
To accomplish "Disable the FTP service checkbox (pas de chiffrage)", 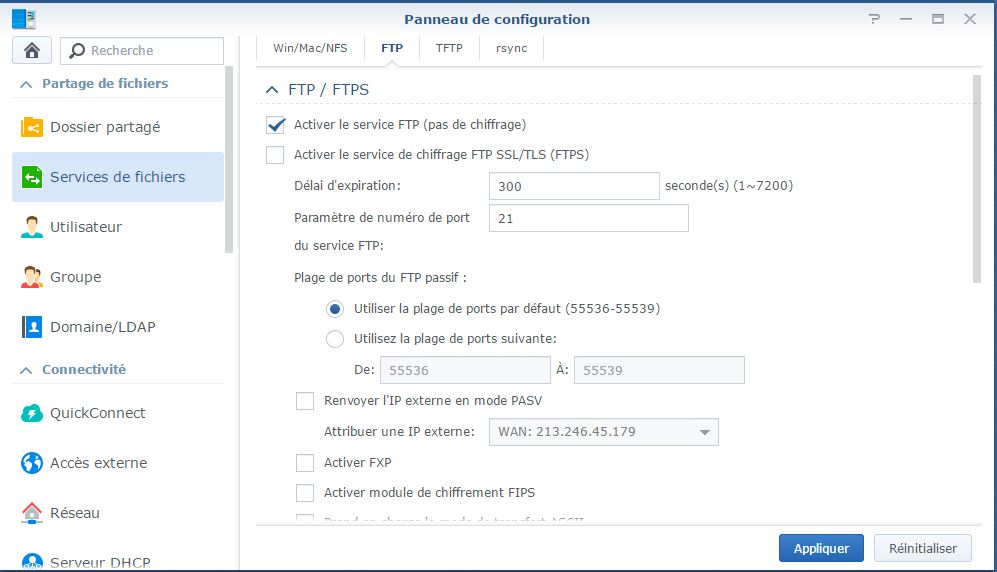I will 275,125.
